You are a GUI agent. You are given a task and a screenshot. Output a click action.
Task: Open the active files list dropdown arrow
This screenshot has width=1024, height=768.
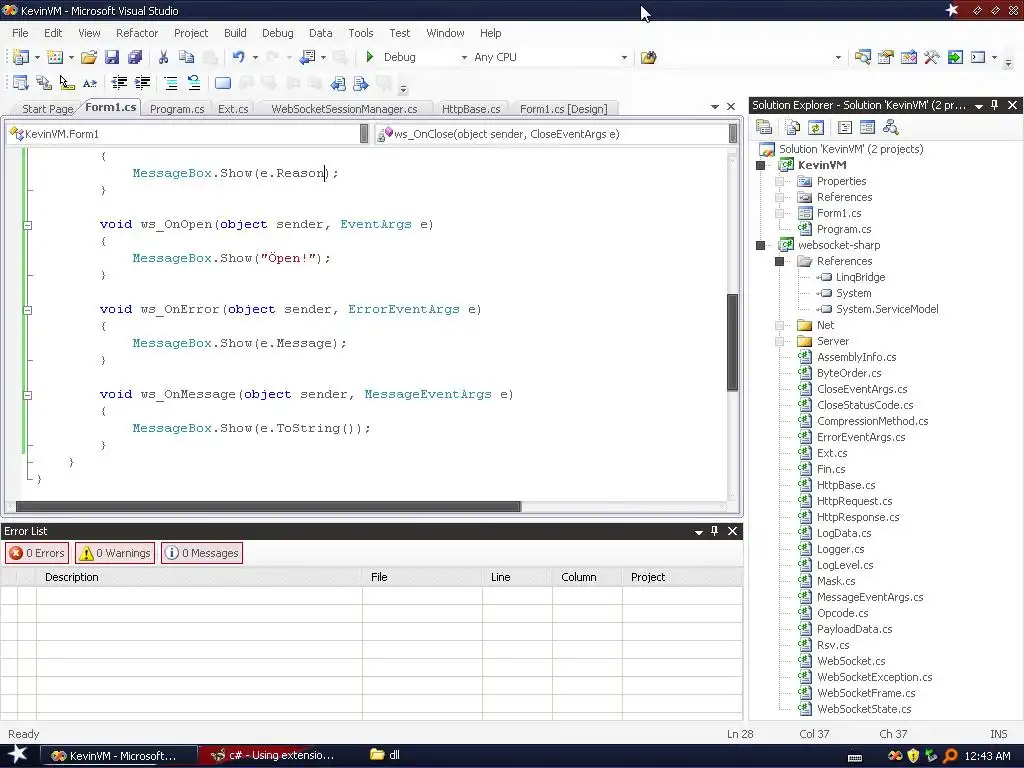[714, 106]
